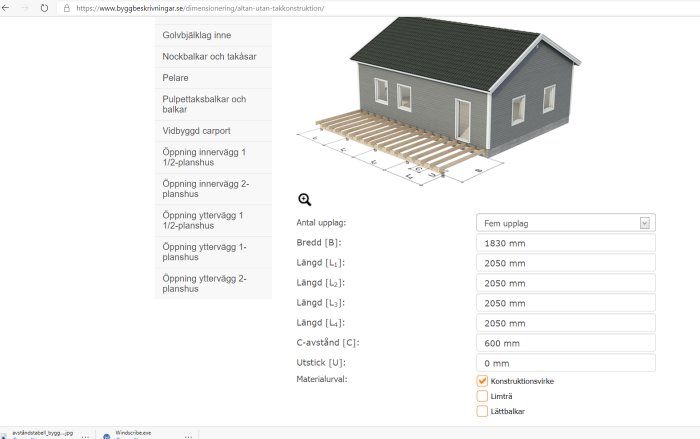This screenshot has width=700, height=439.
Task: Click the padlock site security icon
Action: 67,8
